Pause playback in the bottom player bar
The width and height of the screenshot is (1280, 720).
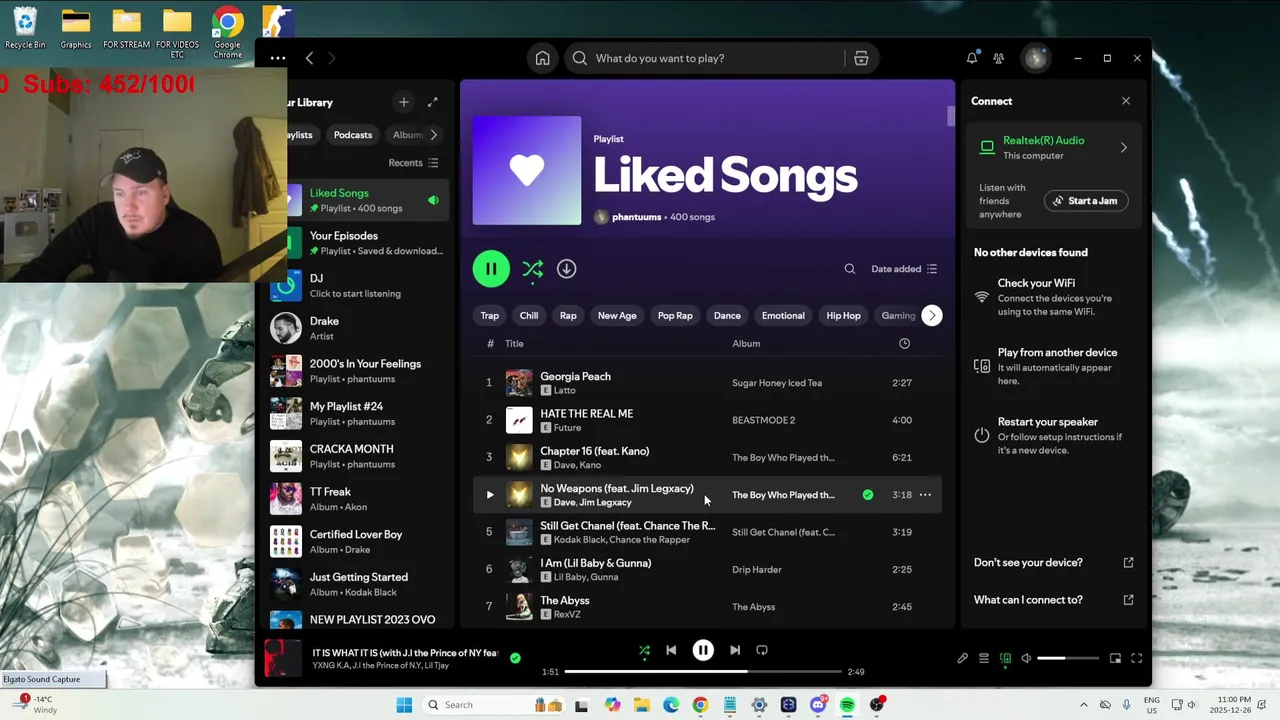coord(703,650)
